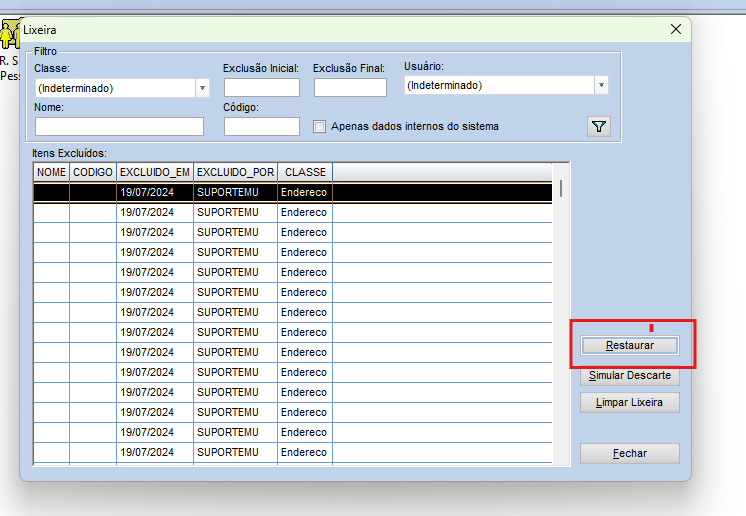The width and height of the screenshot is (746, 516).
Task: Close the Lixeira dialog window
Action: 676,30
